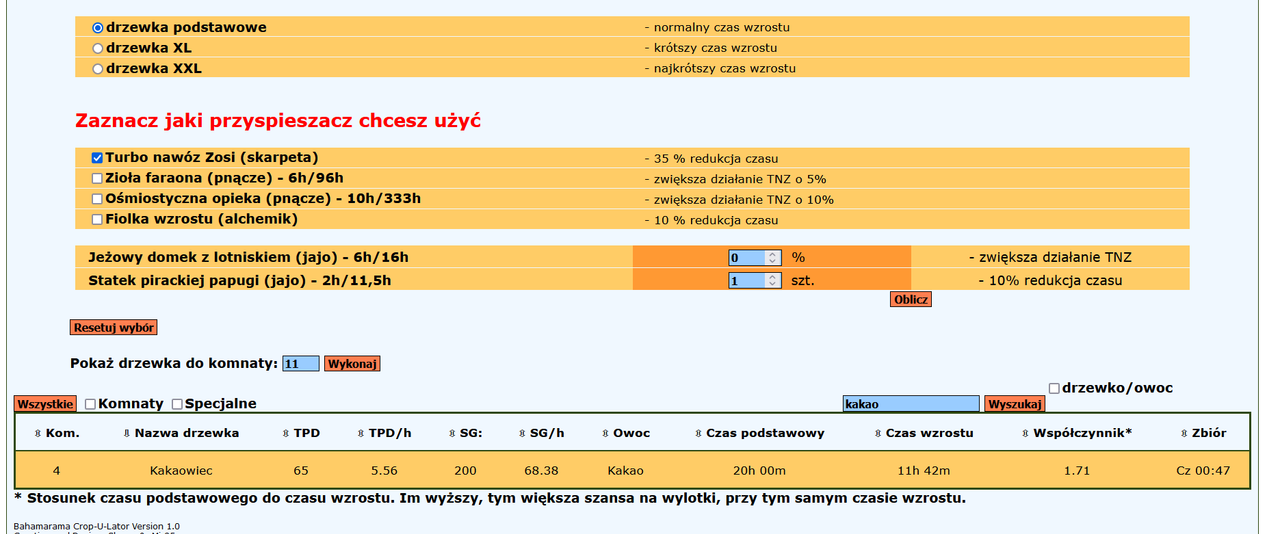Click the 68.38 SG/h value
Image resolution: width=1280 pixels, height=534 pixels.
point(541,470)
